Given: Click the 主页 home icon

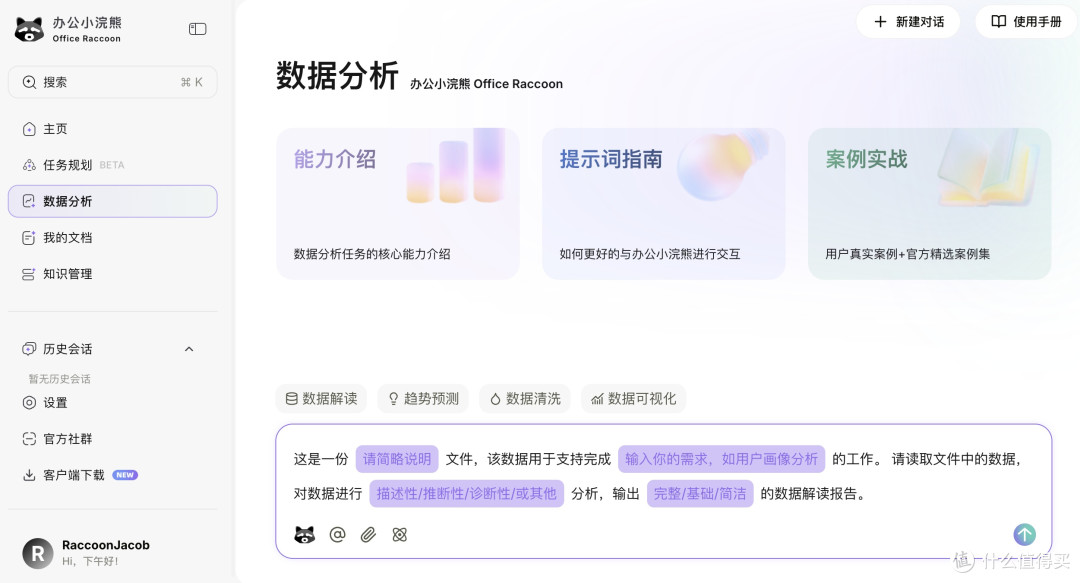Looking at the screenshot, I should click(x=29, y=129).
